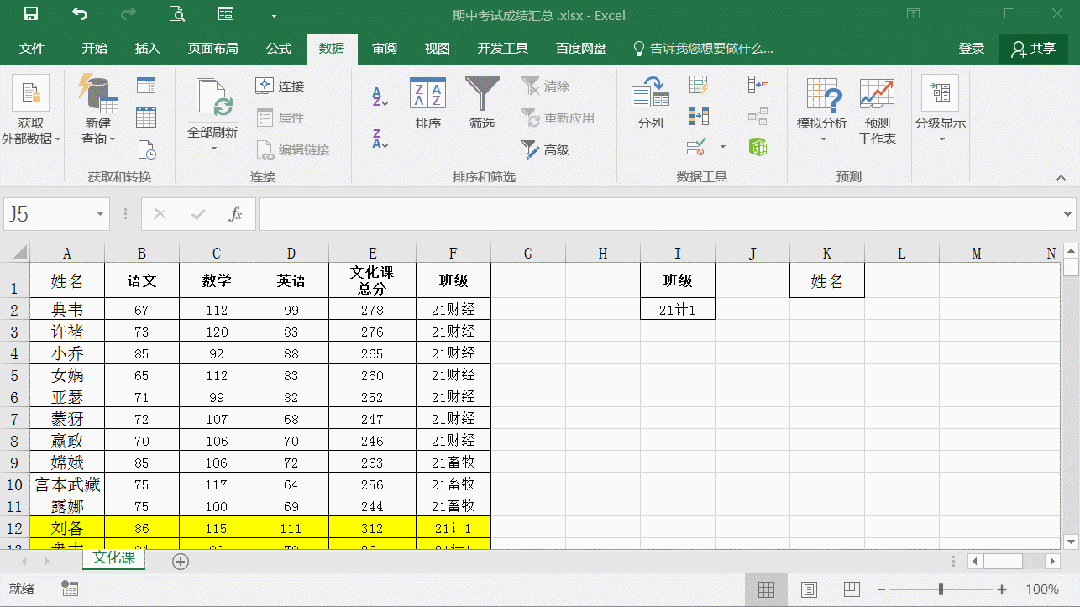Click the remove duplicates icon

tap(698, 116)
